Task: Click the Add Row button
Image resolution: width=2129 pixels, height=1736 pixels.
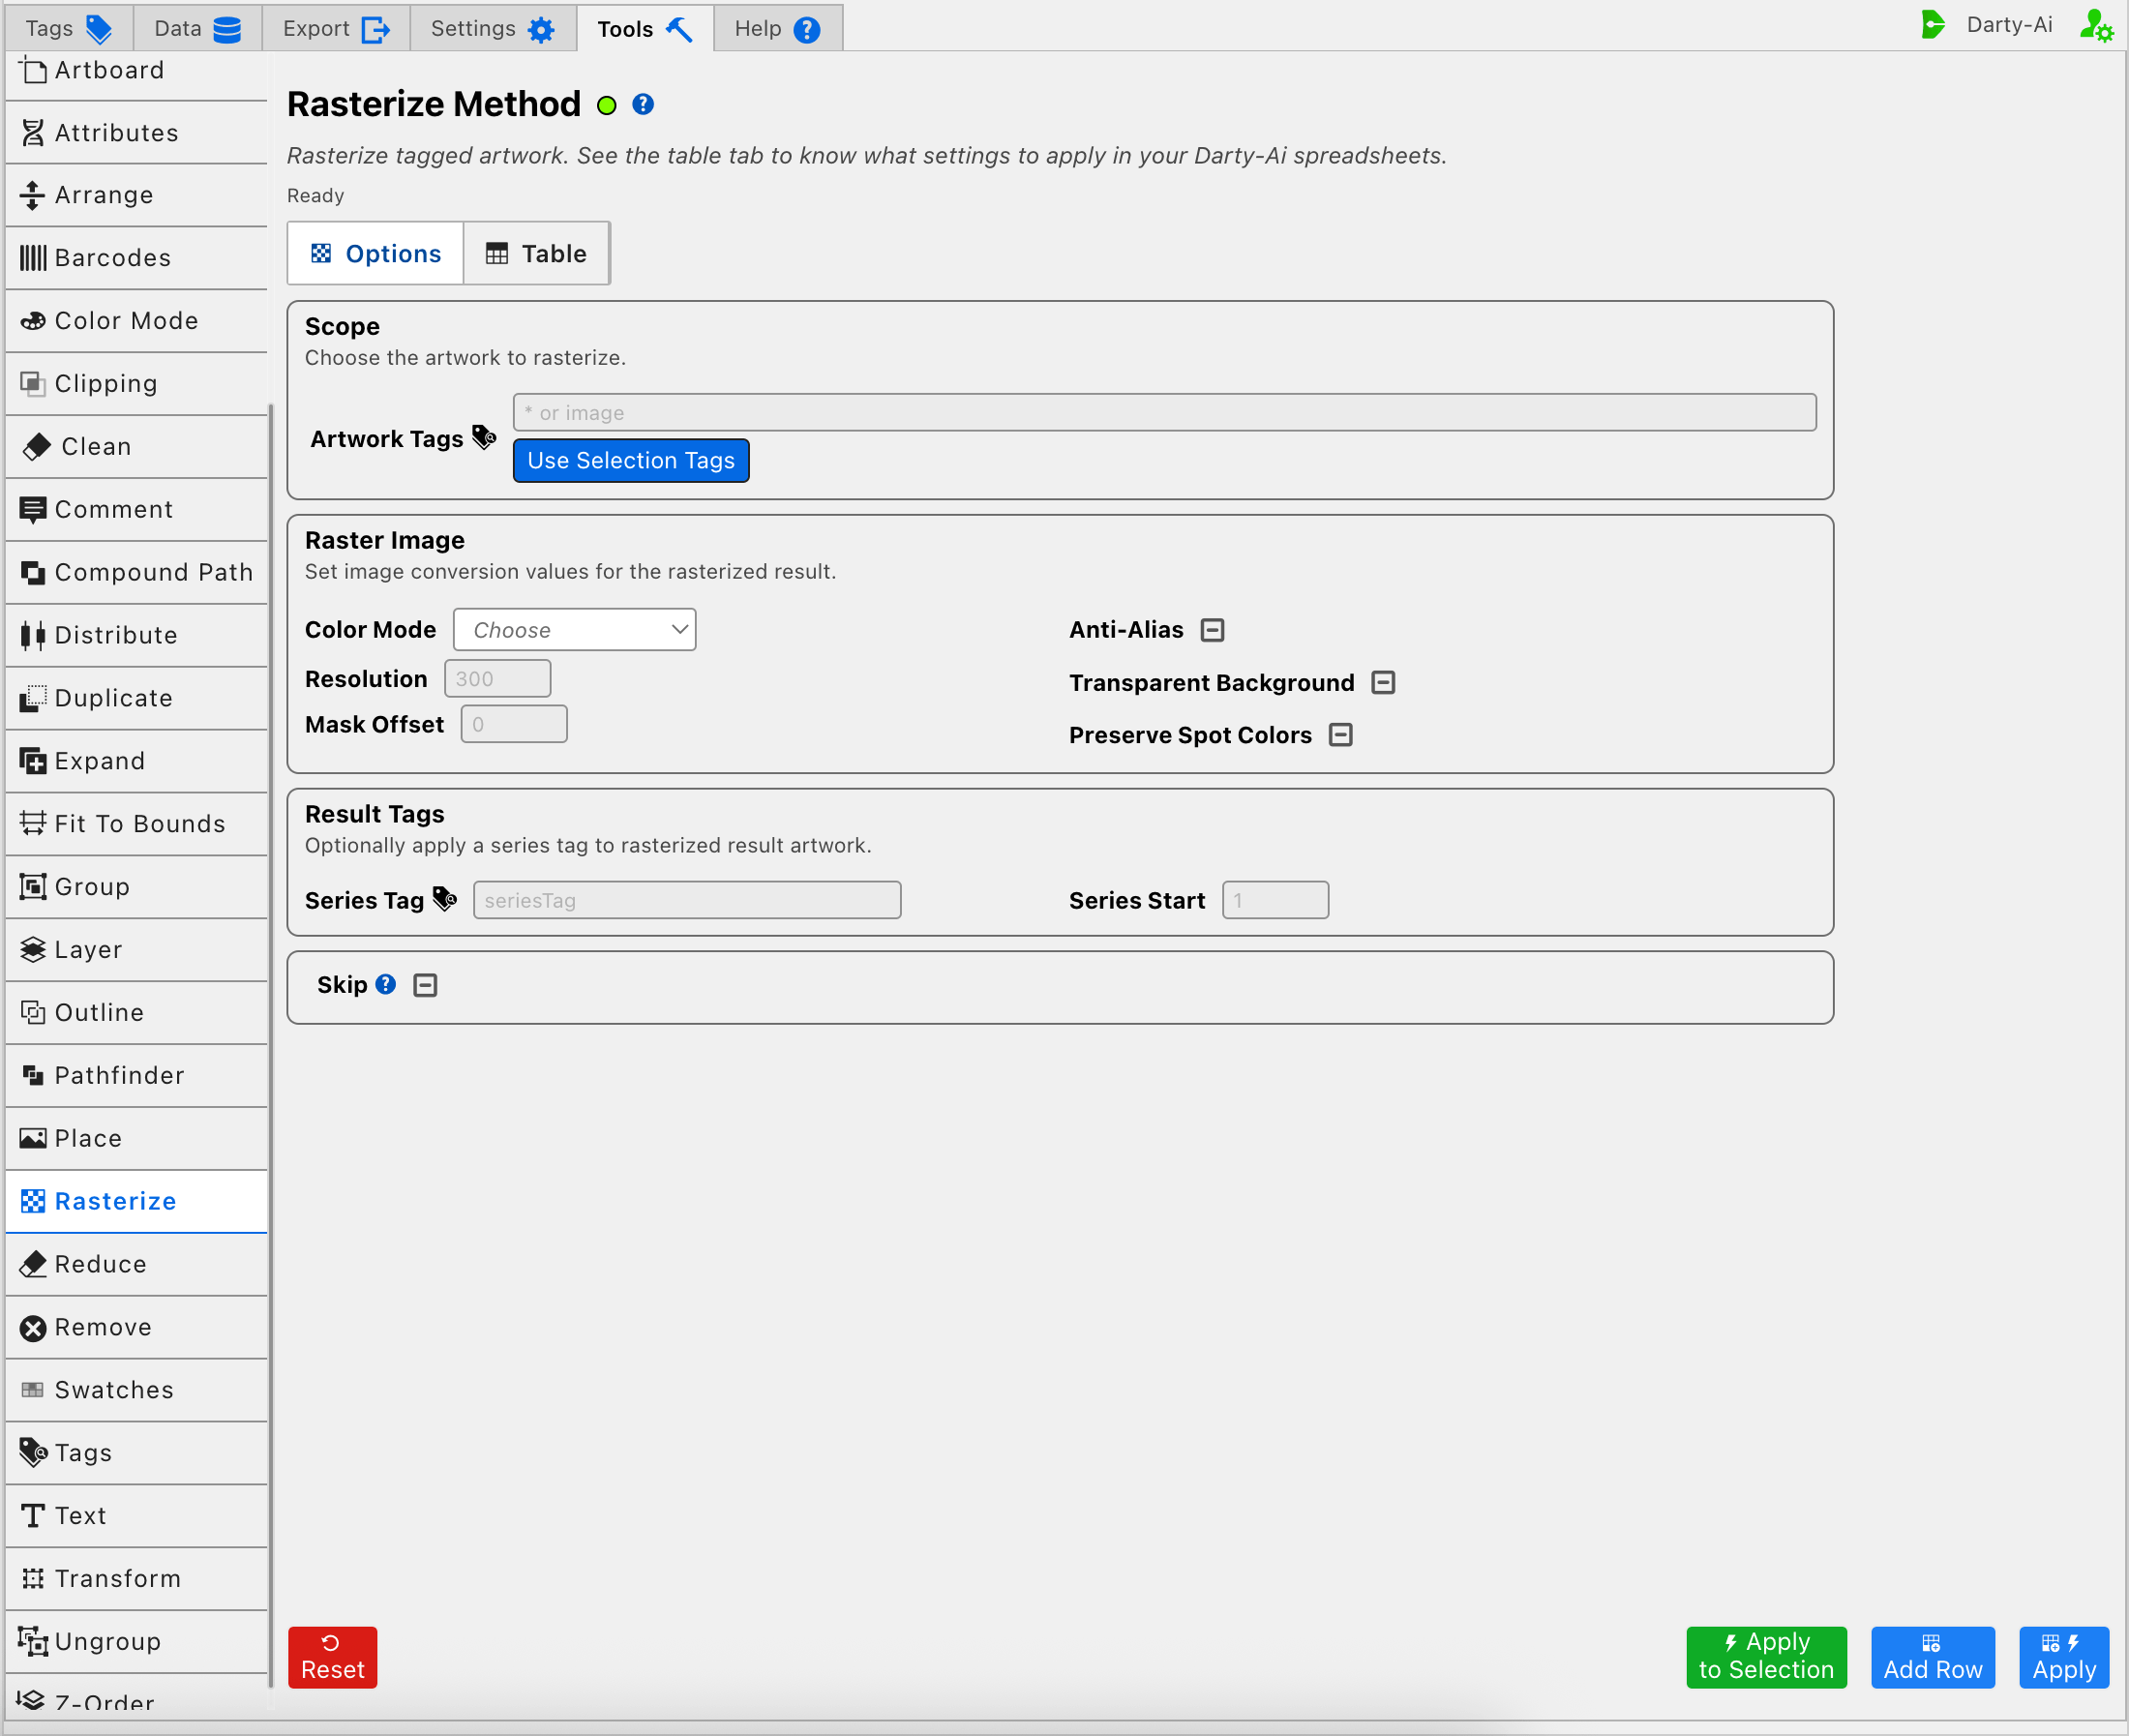Action: [1932, 1657]
